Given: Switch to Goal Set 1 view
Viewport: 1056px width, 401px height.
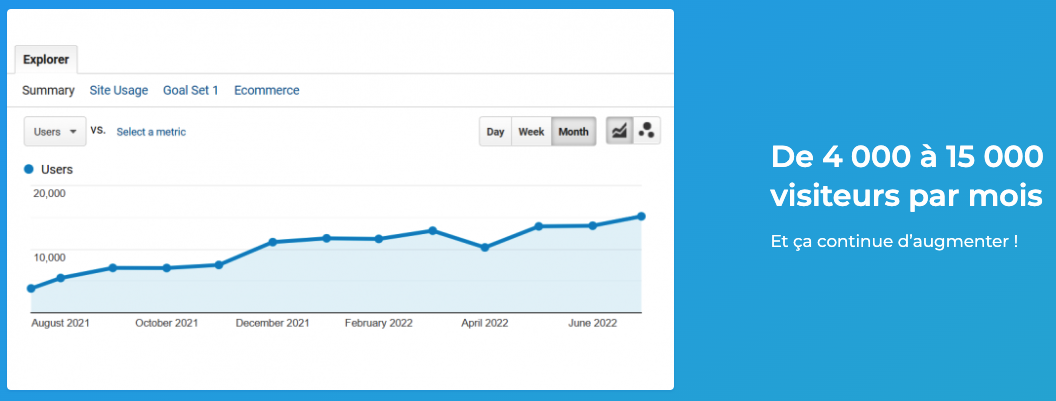Looking at the screenshot, I should (x=191, y=90).
